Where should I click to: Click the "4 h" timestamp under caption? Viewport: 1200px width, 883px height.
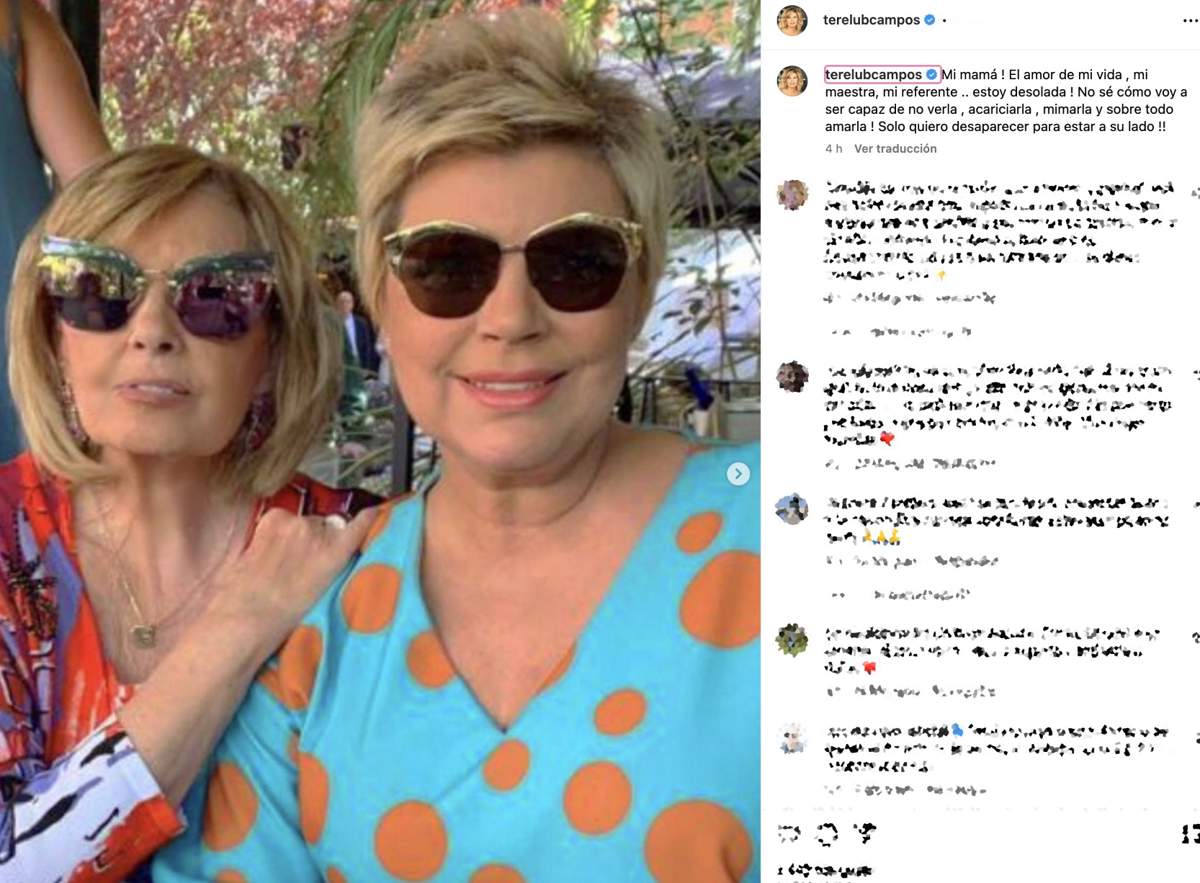(834, 149)
